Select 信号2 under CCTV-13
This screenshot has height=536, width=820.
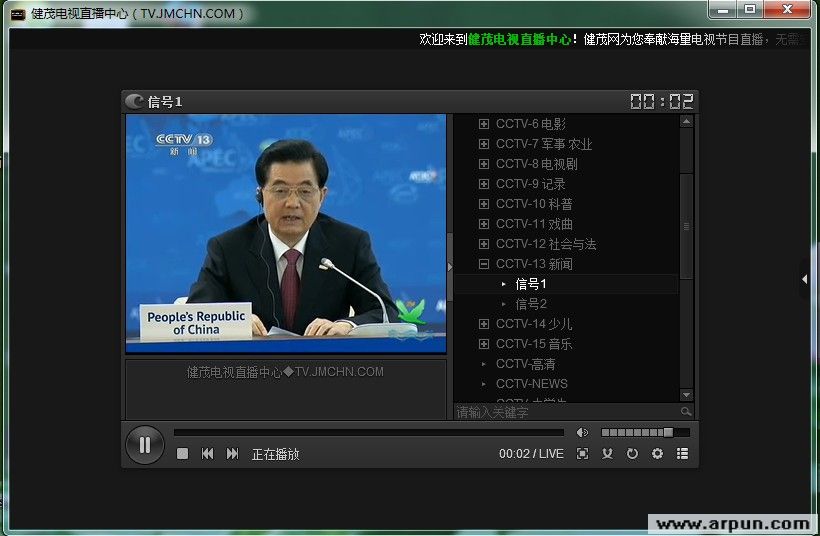pyautogui.click(x=531, y=304)
